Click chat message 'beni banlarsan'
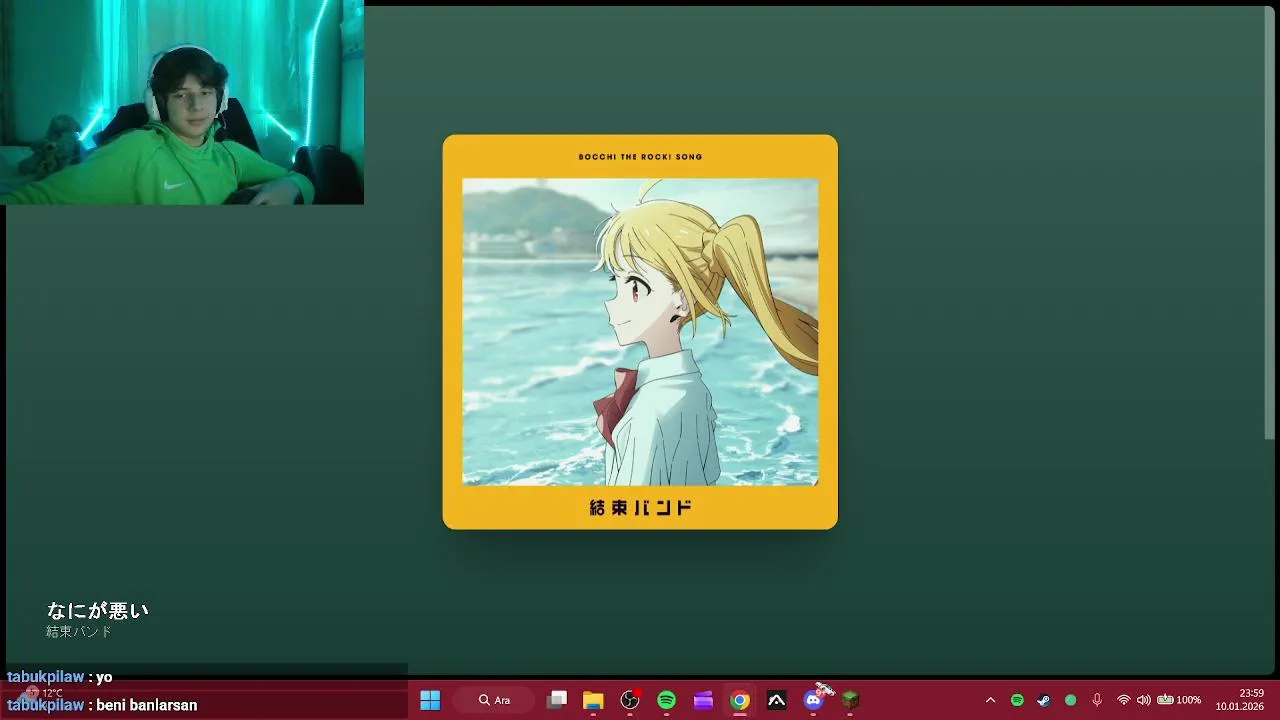The image size is (1280, 720). (146, 705)
